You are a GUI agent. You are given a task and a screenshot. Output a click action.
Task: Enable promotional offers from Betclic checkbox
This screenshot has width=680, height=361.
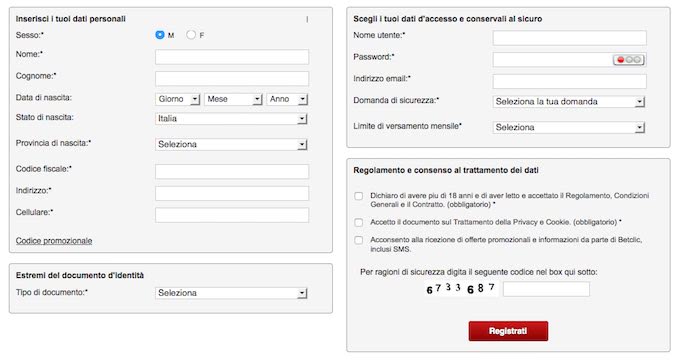coord(359,240)
